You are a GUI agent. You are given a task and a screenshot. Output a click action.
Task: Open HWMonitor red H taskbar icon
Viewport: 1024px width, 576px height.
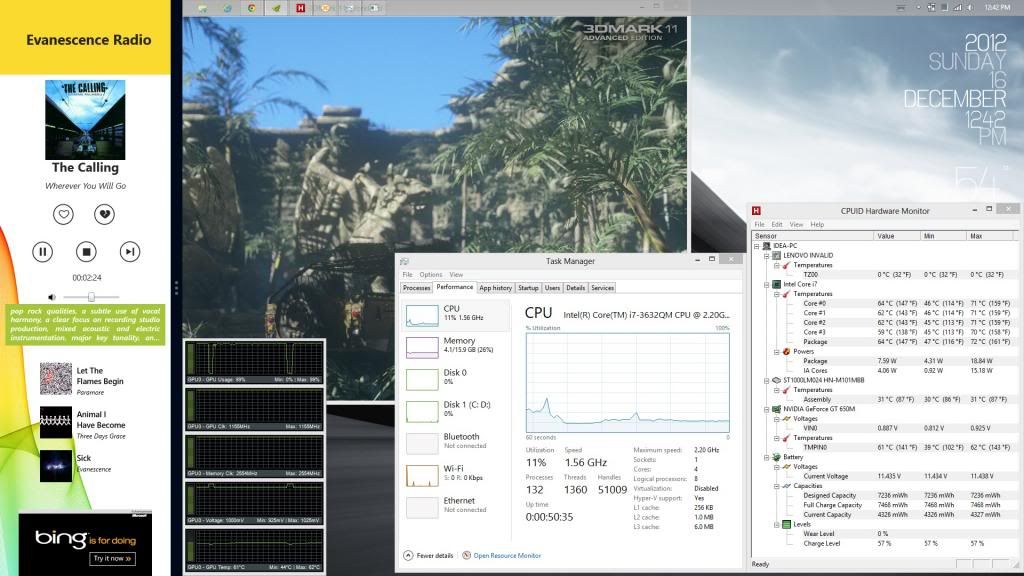coord(300,8)
